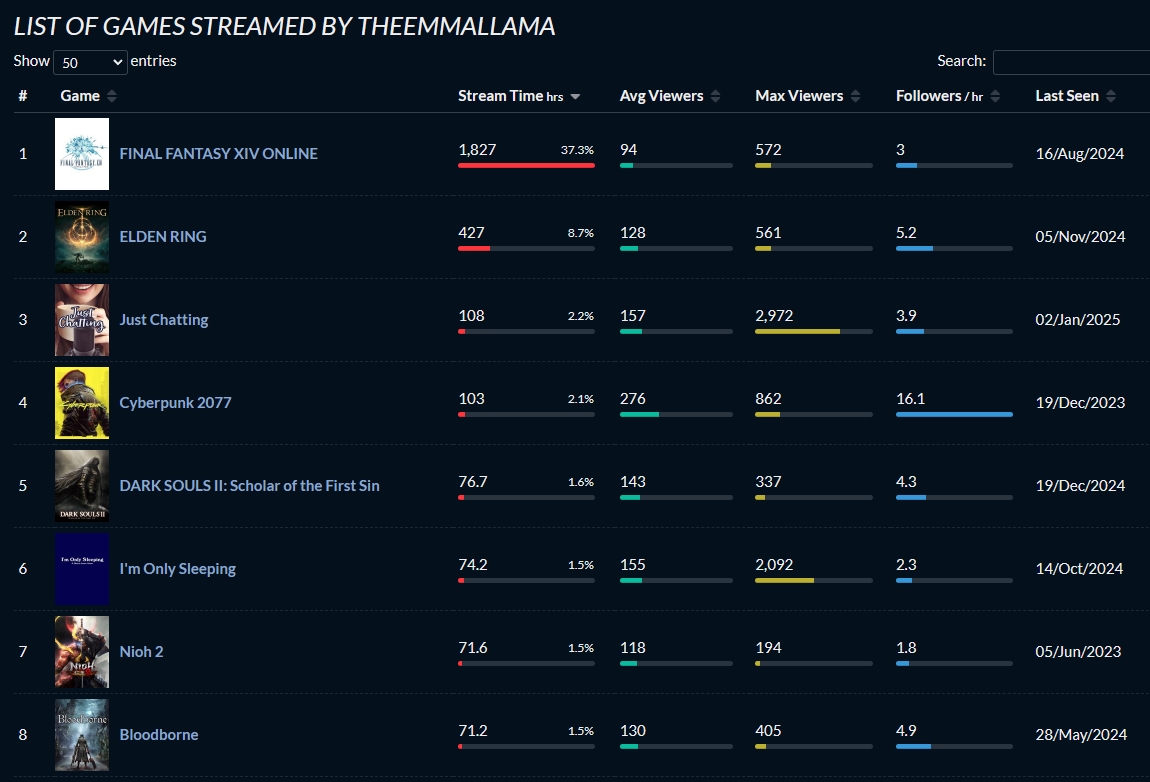Click Nioh 2 cover thumbnail

pos(82,651)
